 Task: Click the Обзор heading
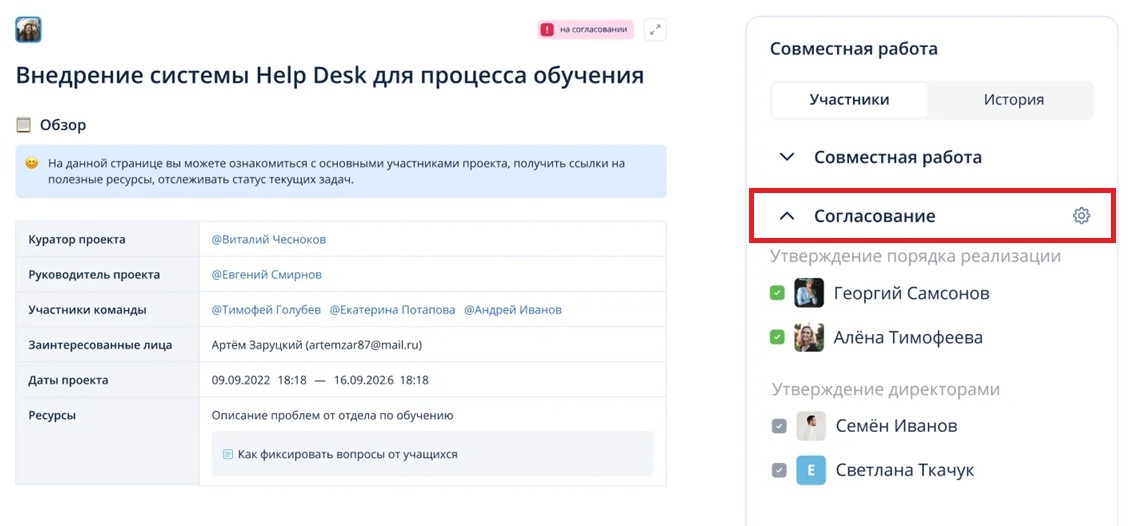(63, 125)
